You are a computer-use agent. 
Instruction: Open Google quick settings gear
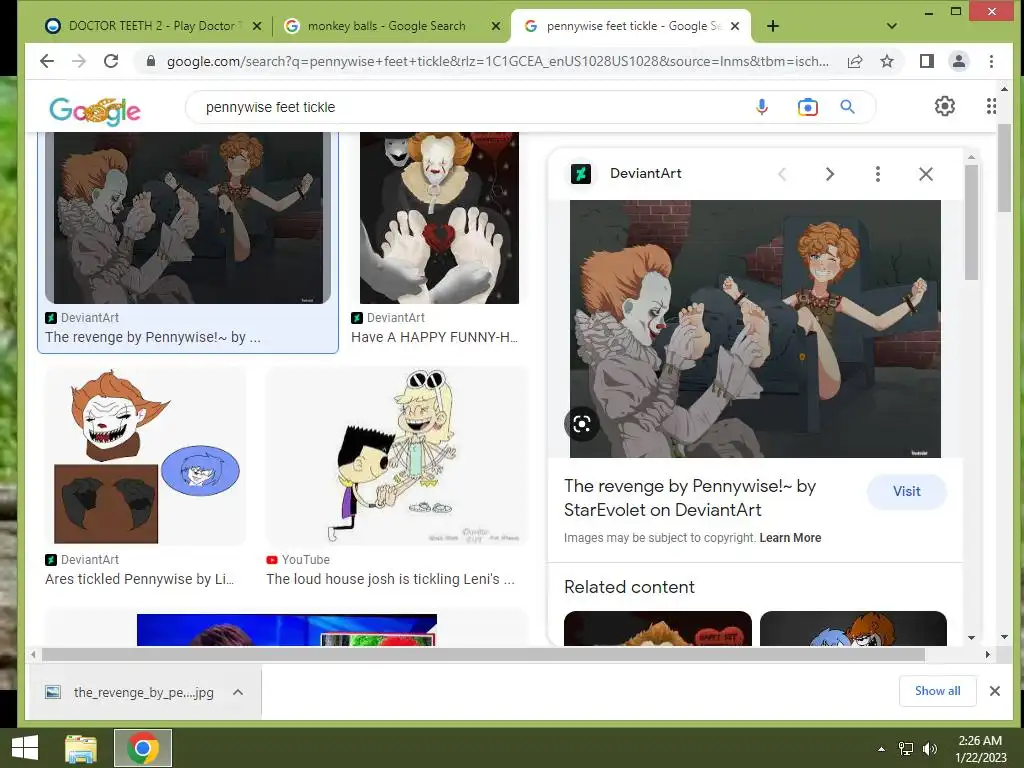[x=944, y=106]
